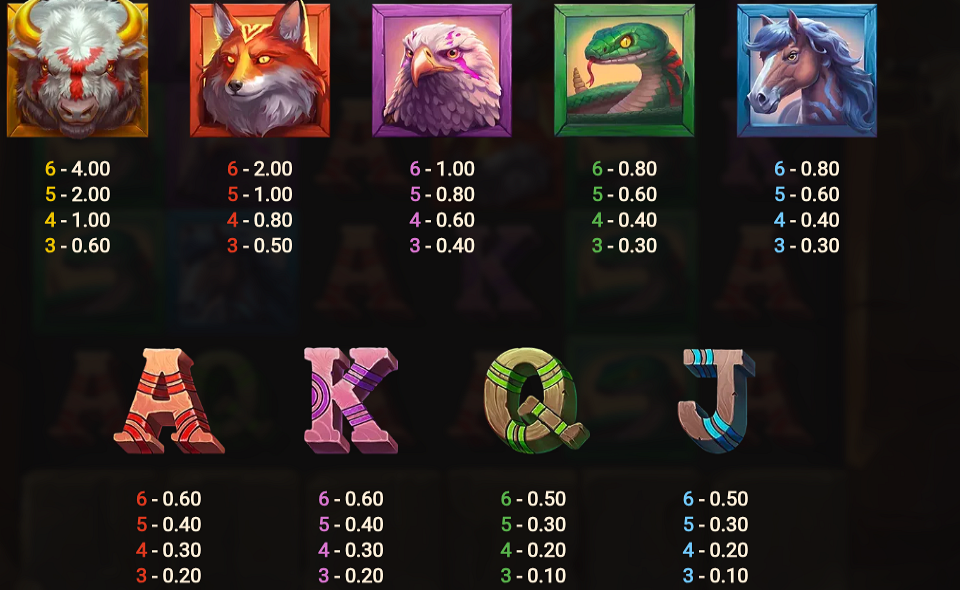Screen dimensions: 960x590
Task: Click the letter J 3 - 0.10 payout
Action: 716,576
